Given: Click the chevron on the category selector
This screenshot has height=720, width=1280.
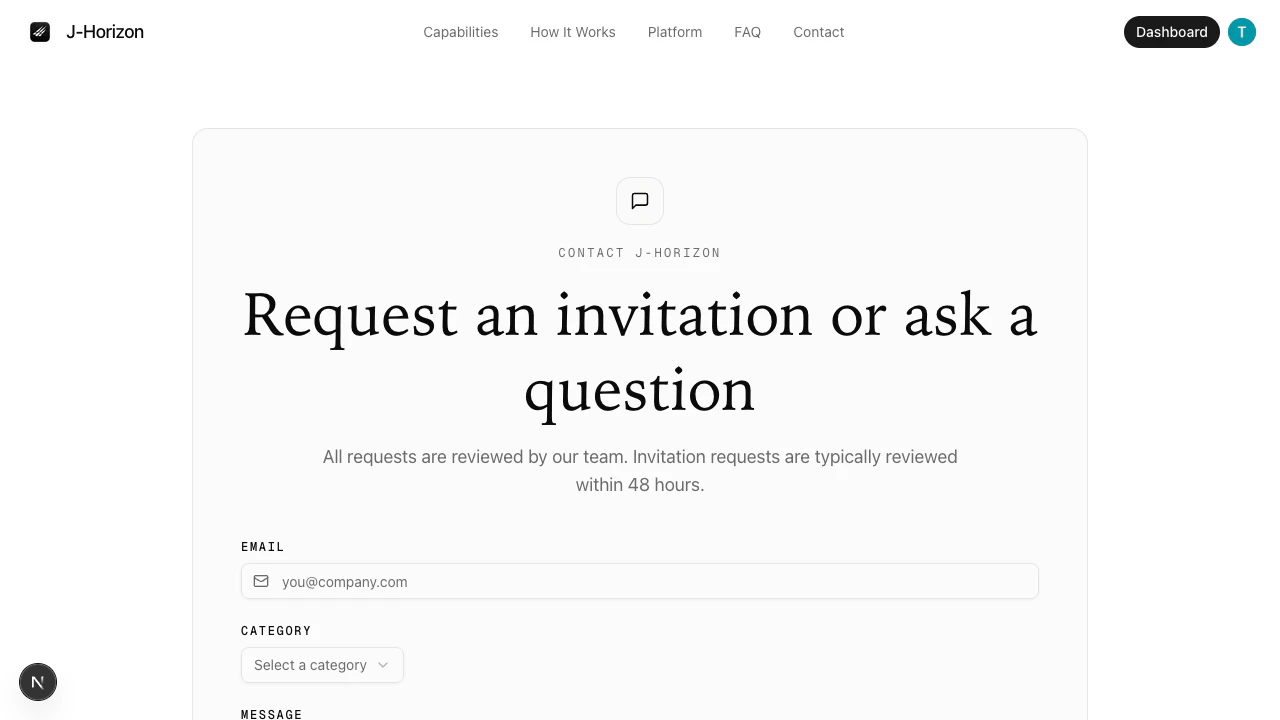Looking at the screenshot, I should tap(383, 665).
